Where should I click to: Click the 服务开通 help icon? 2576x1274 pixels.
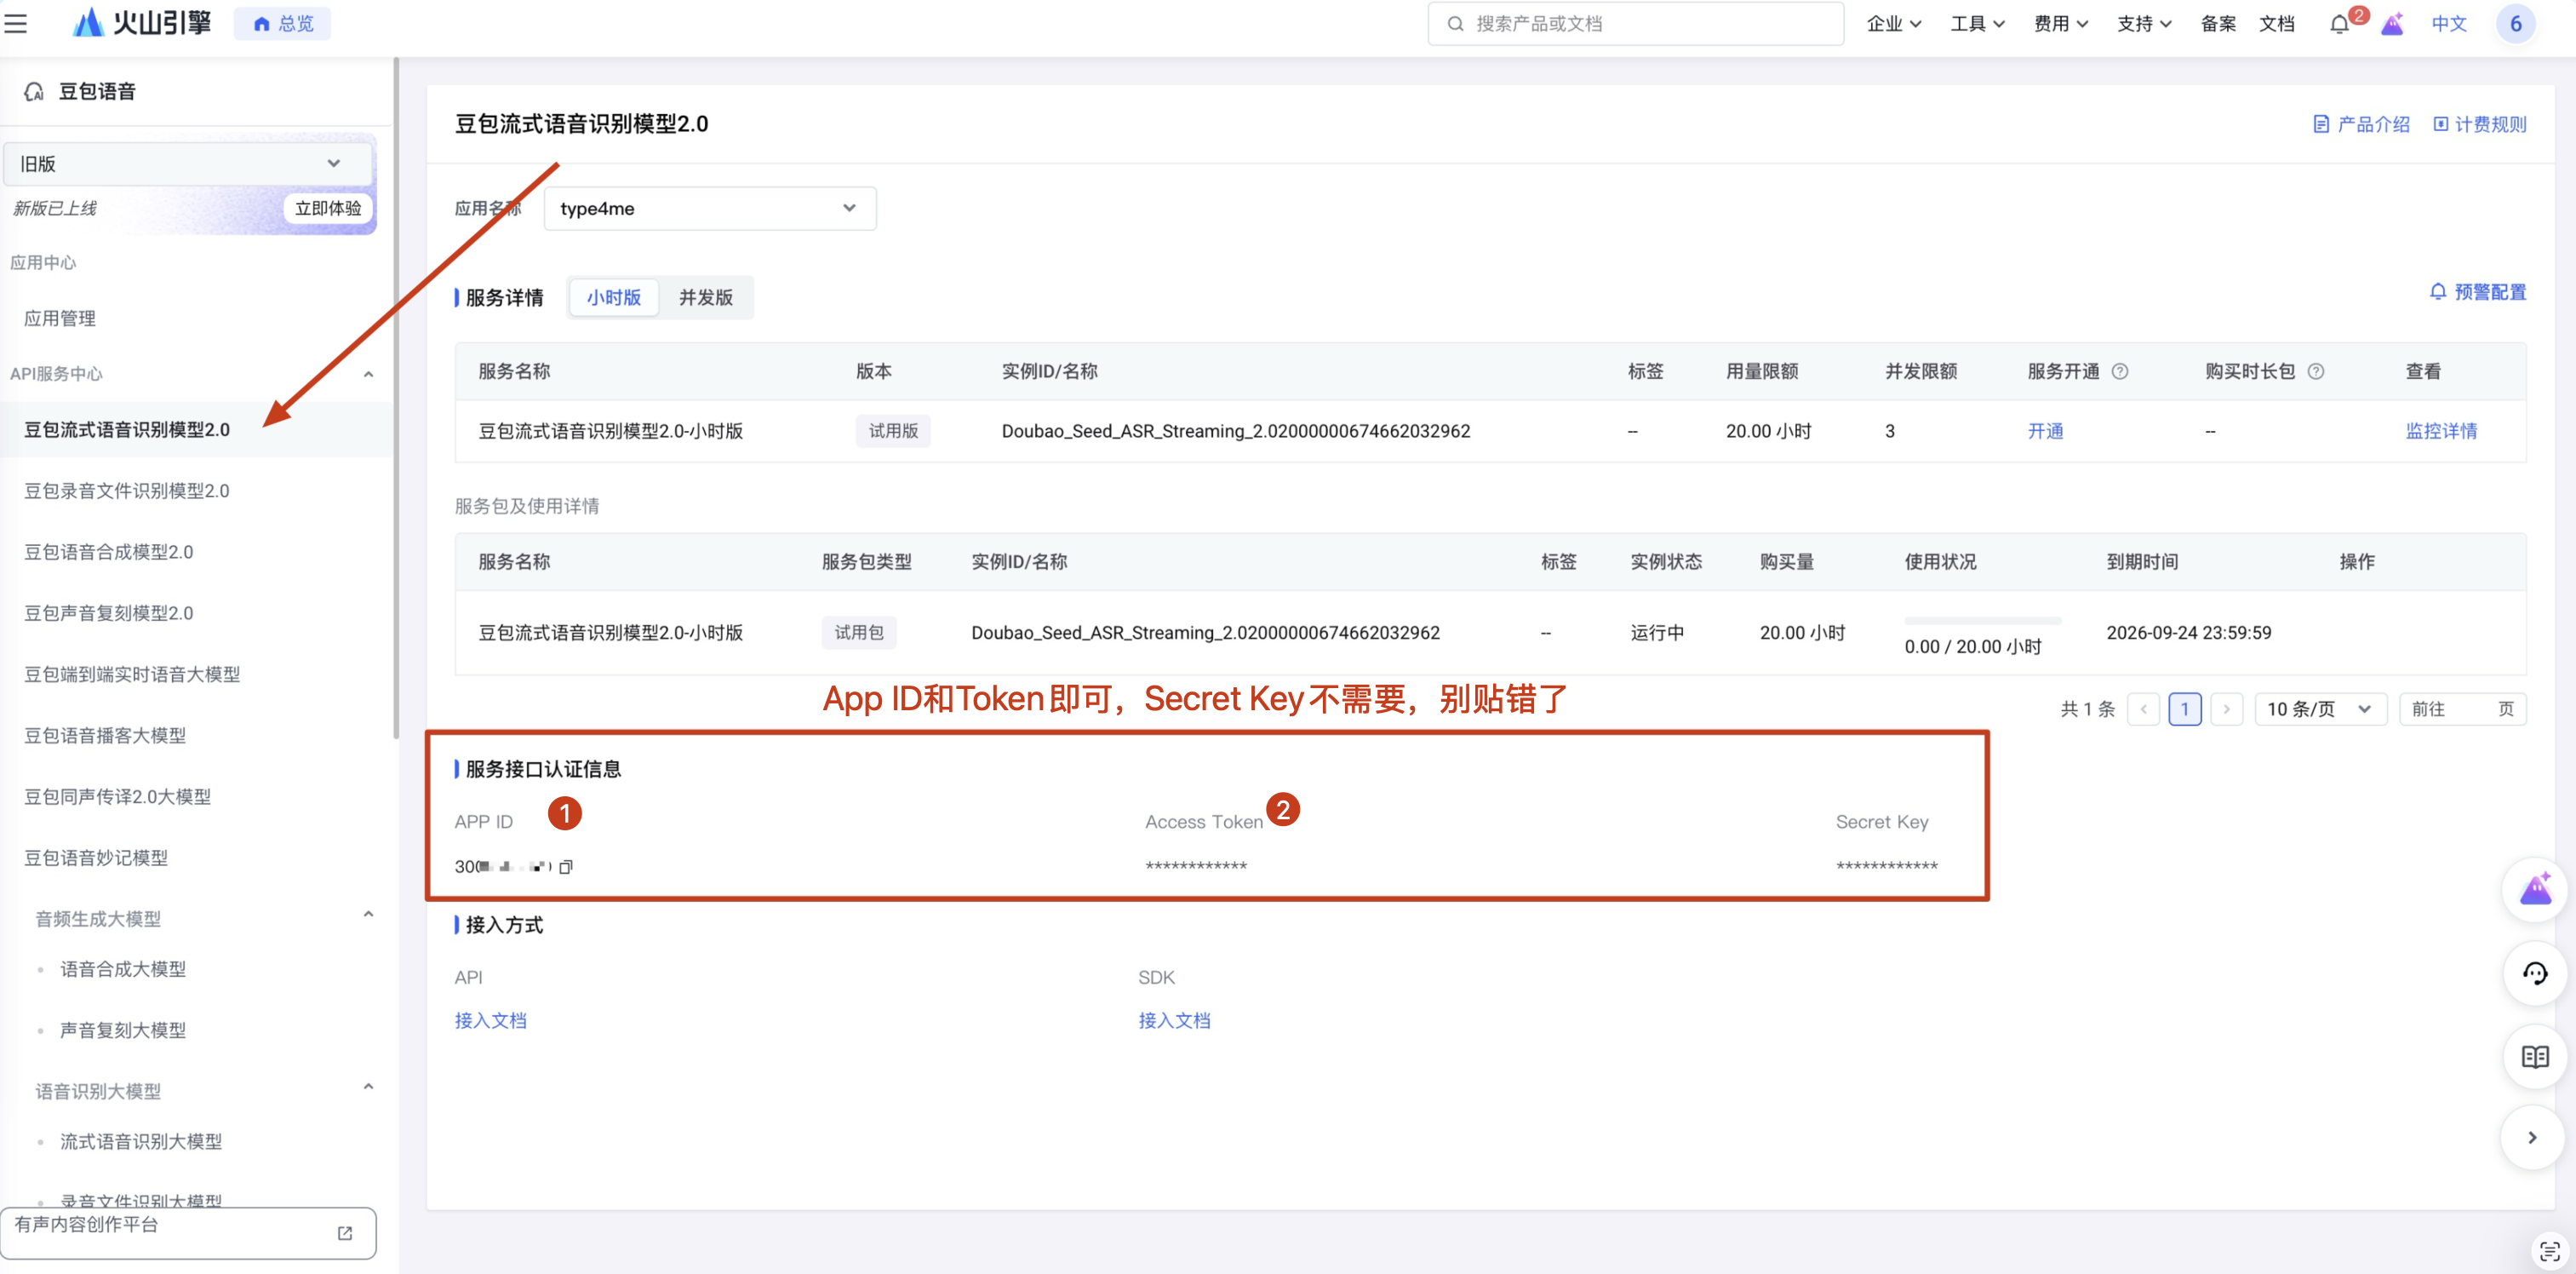[x=2119, y=371]
